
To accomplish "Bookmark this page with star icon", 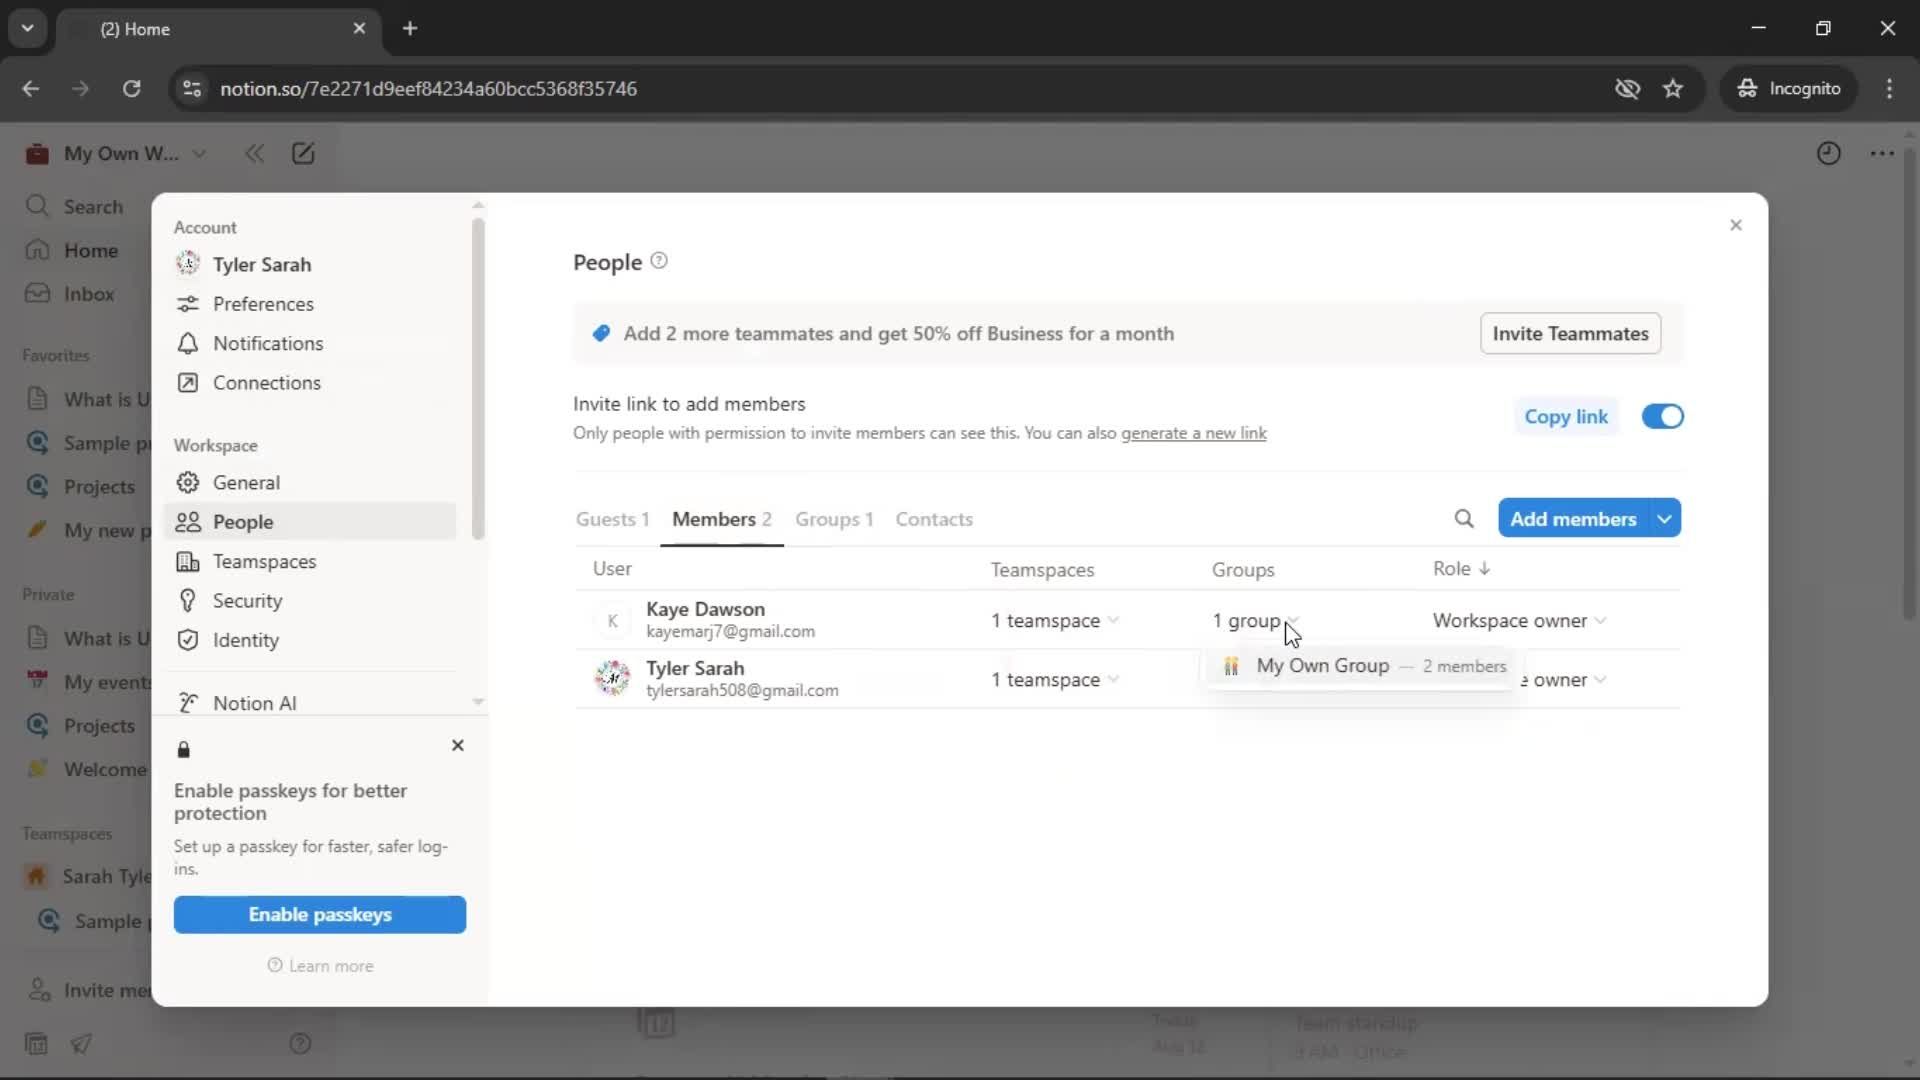I will coord(1673,88).
